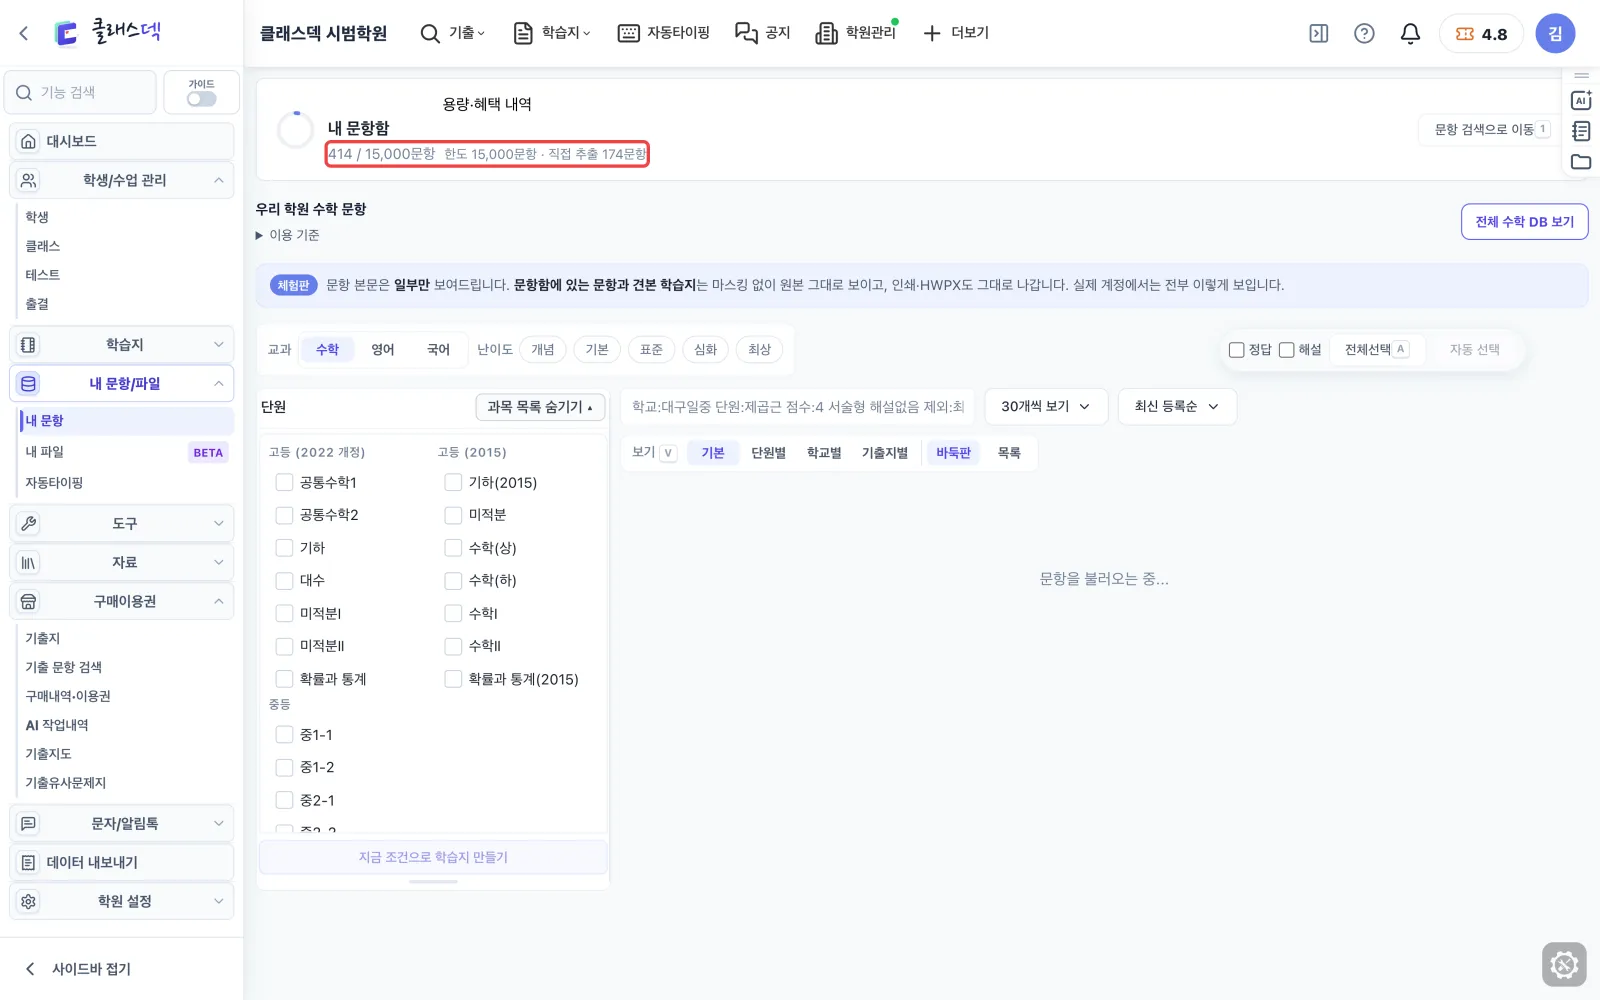Viewport: 1600px width, 1000px height.
Task: Open the 최신 등록순 sort dropdown
Action: pyautogui.click(x=1177, y=407)
